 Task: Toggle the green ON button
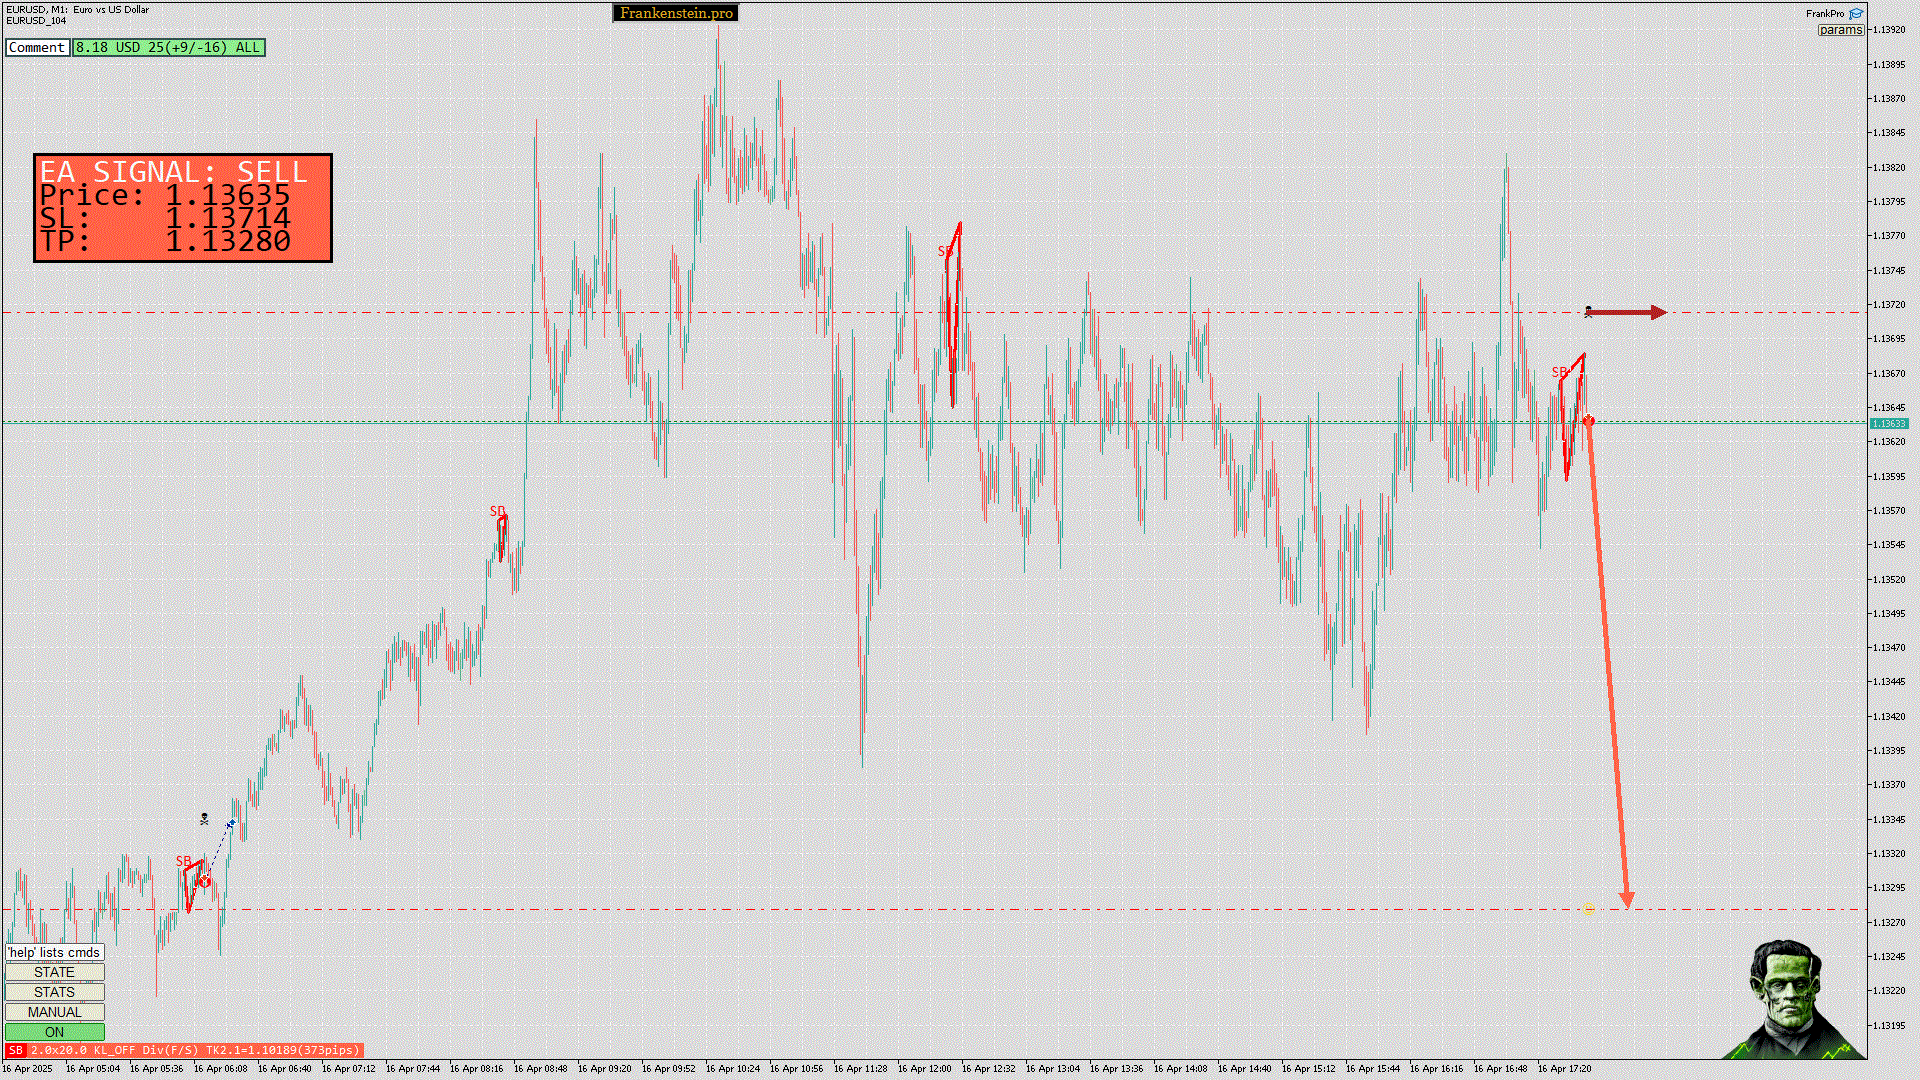[54, 1032]
